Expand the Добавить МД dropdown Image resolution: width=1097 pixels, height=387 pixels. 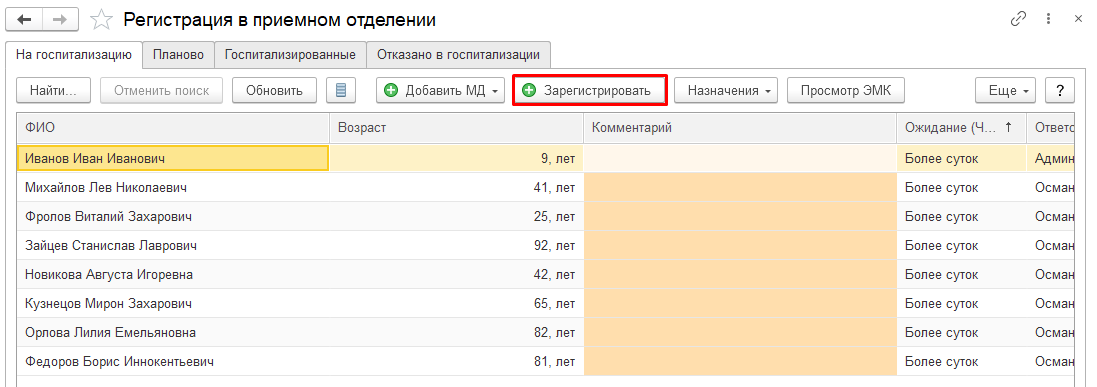[440, 90]
